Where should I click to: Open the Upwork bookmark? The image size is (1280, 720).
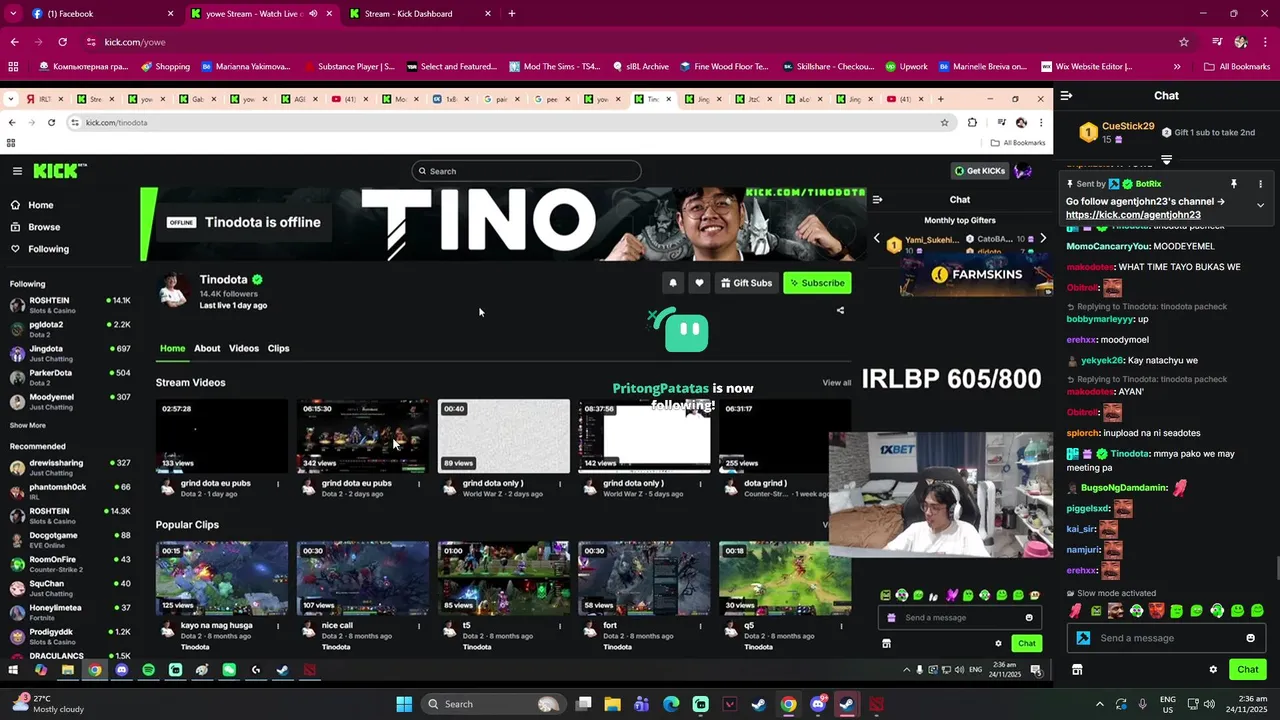(906, 67)
